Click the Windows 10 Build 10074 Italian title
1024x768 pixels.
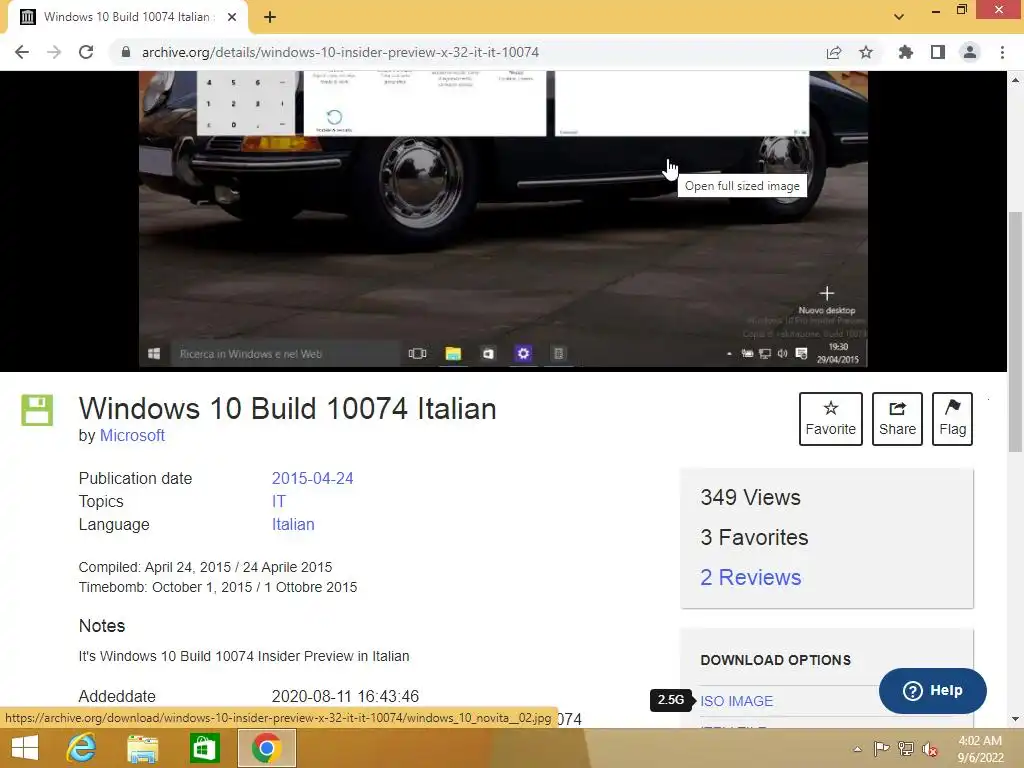(x=287, y=409)
